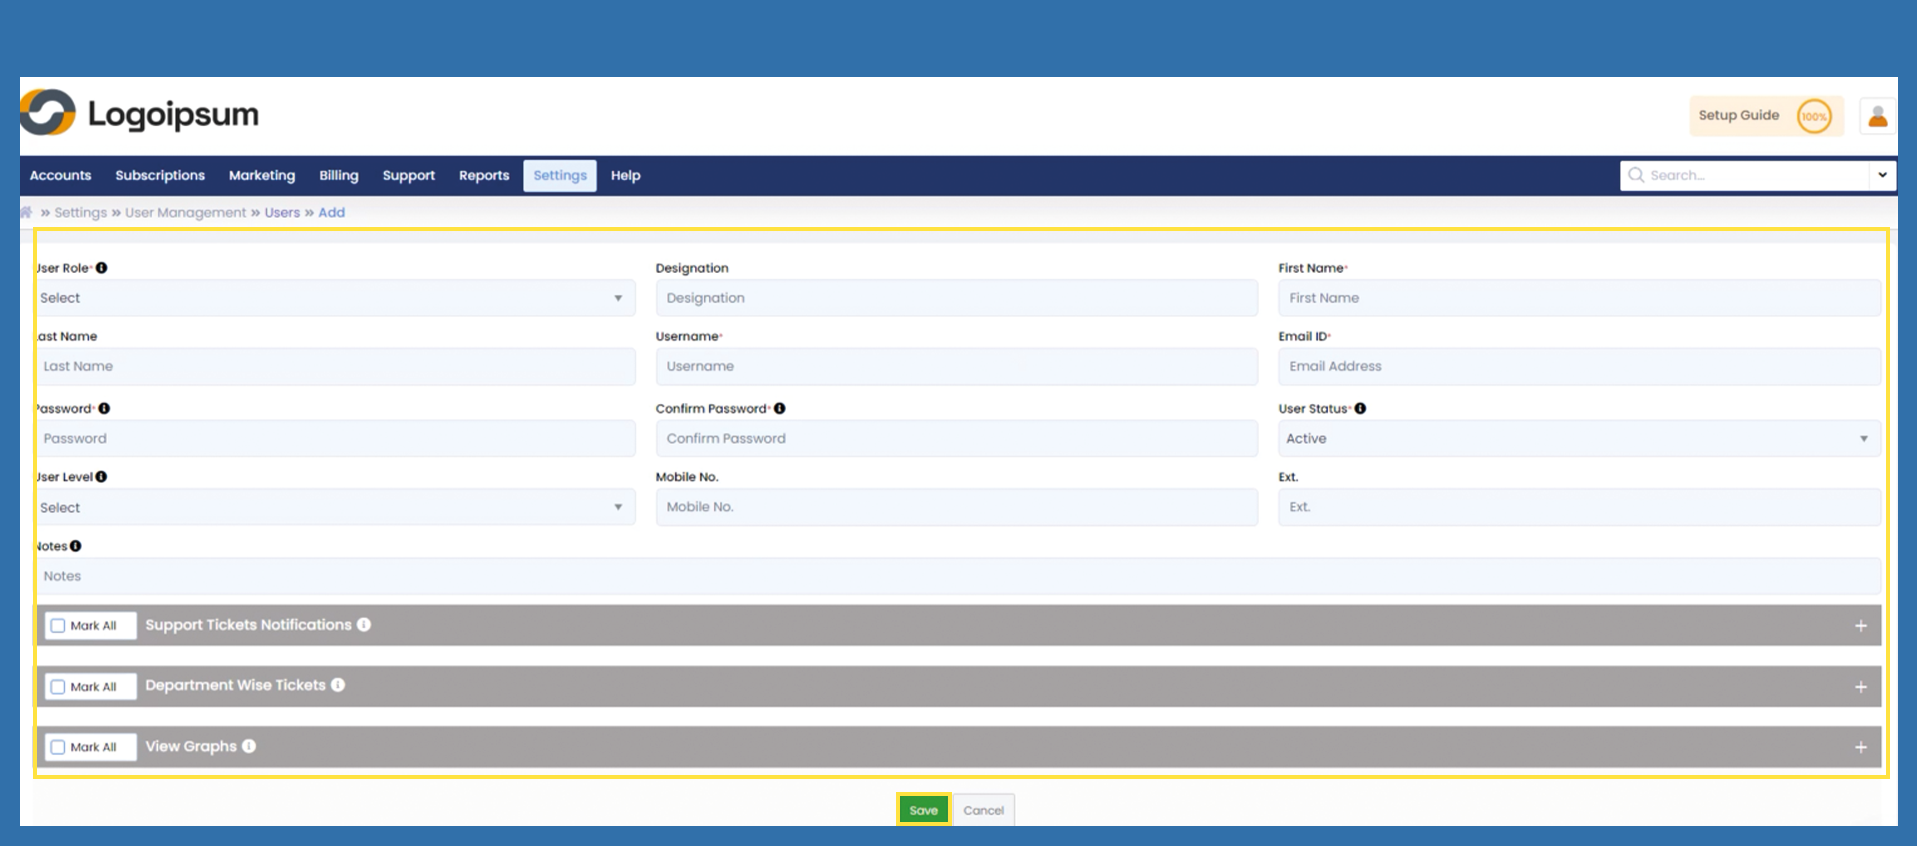1917x846 pixels.
Task: Check Mark All for View Graphs
Action: pyautogui.click(x=58, y=747)
